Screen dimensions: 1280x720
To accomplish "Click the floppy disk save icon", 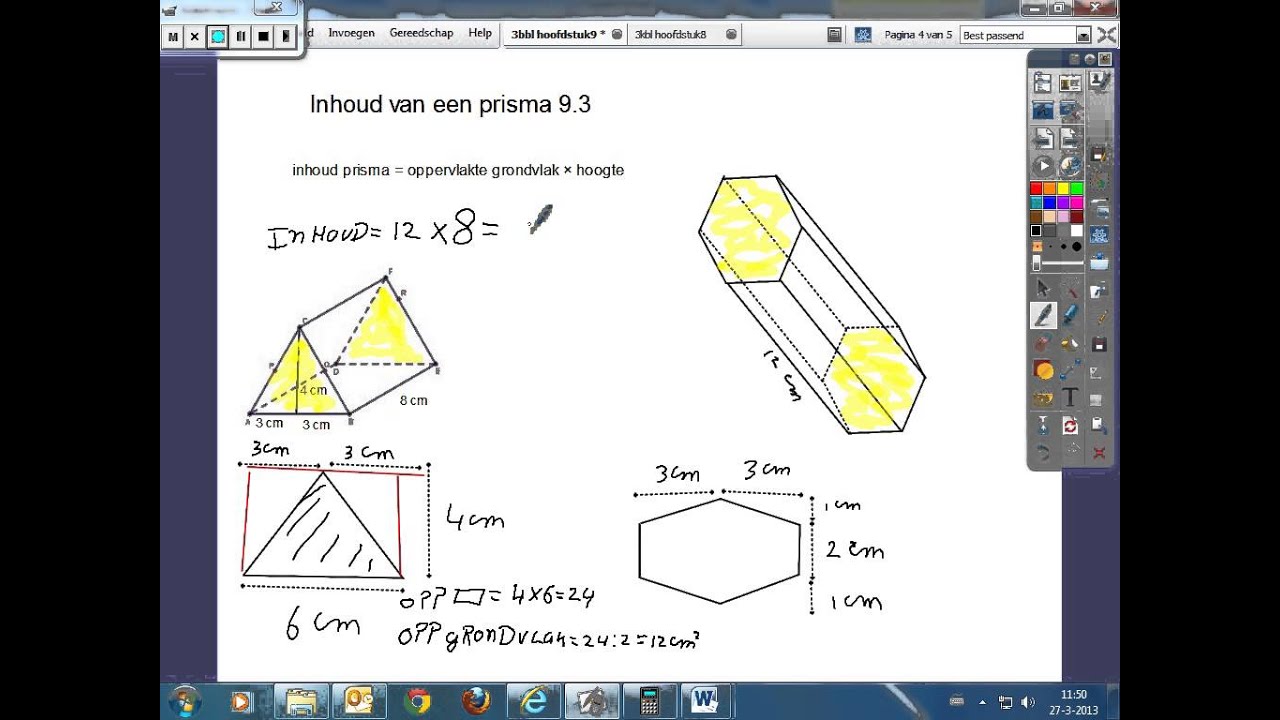I will click(x=1098, y=344).
